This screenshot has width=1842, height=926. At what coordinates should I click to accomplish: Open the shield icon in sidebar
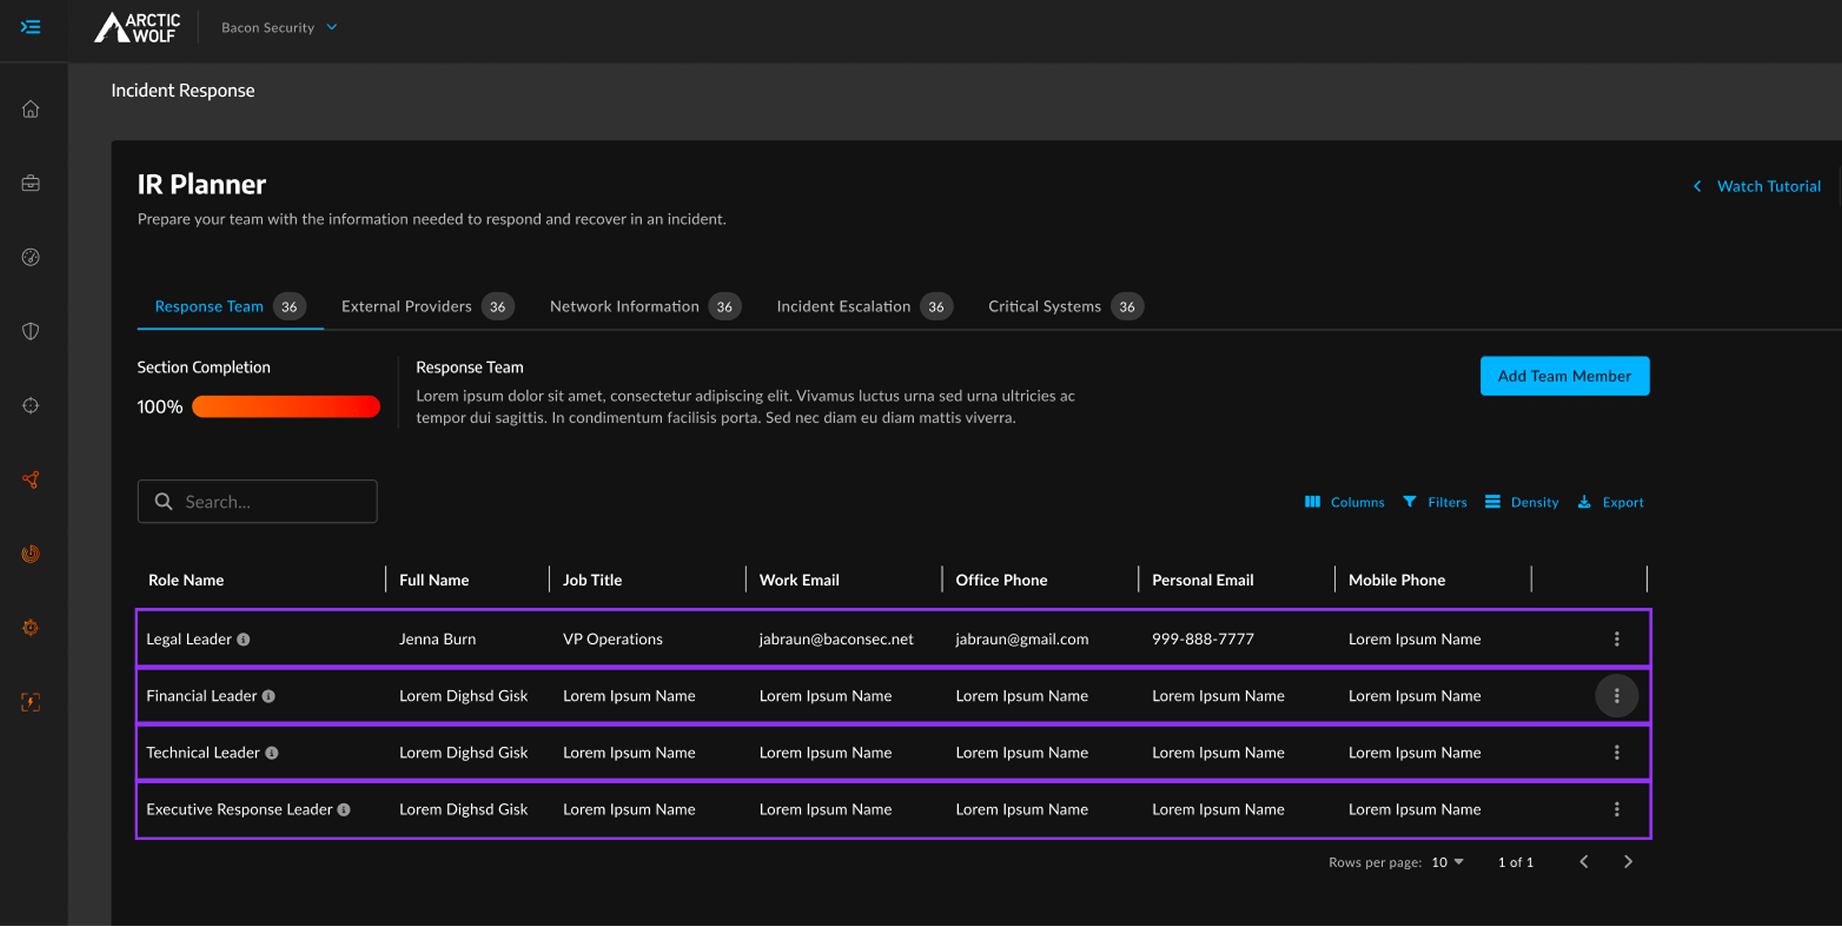(x=31, y=331)
